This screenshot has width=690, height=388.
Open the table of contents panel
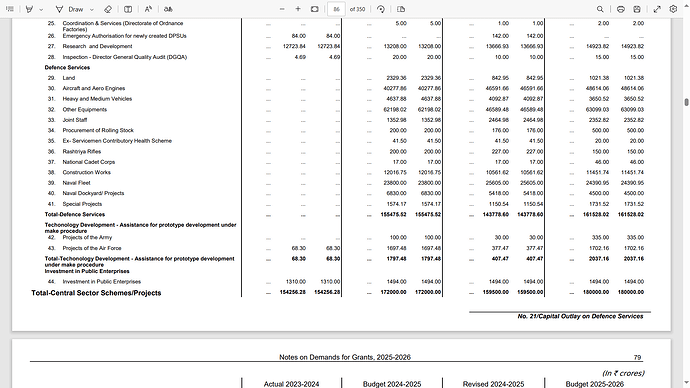tap(10, 9)
